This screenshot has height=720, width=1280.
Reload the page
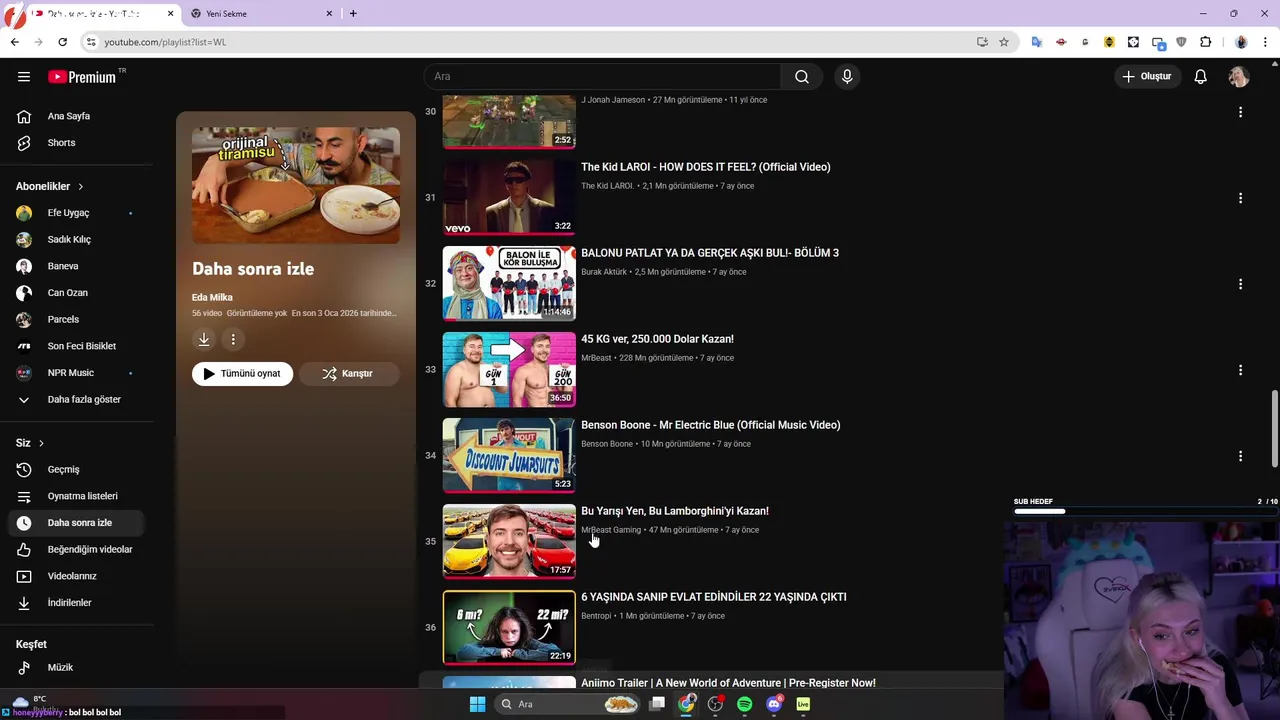pos(62,42)
